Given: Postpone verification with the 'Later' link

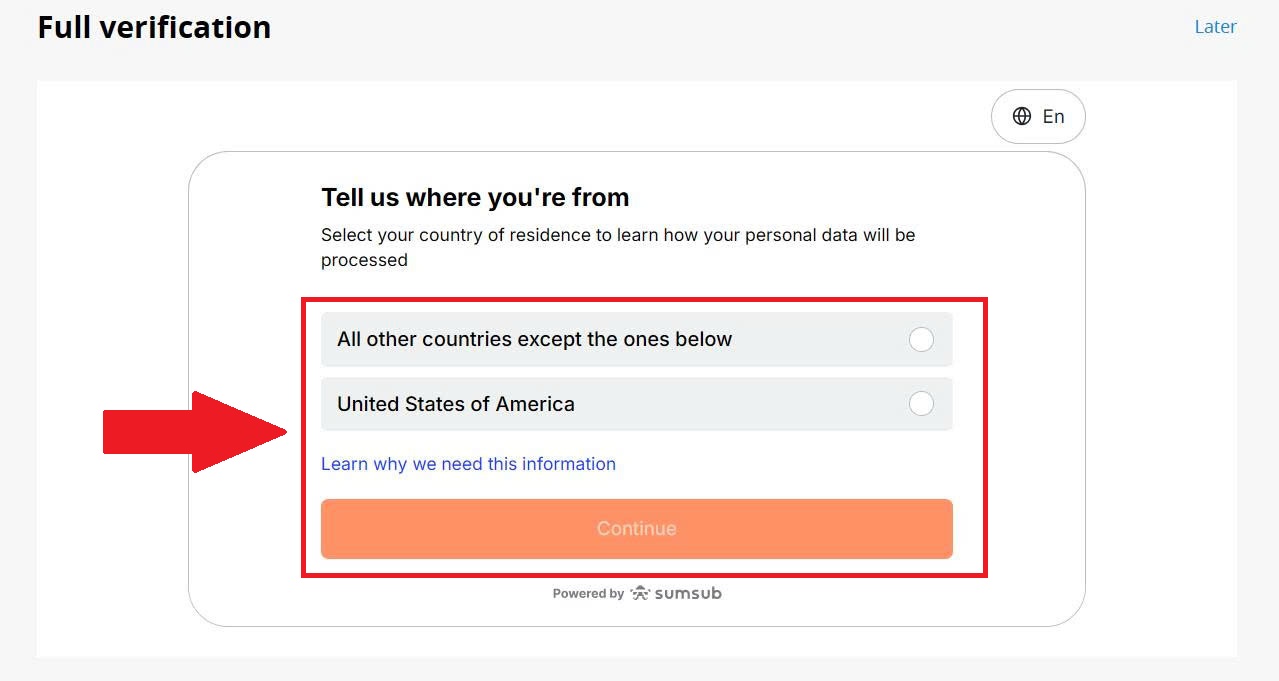Looking at the screenshot, I should coord(1215,27).
